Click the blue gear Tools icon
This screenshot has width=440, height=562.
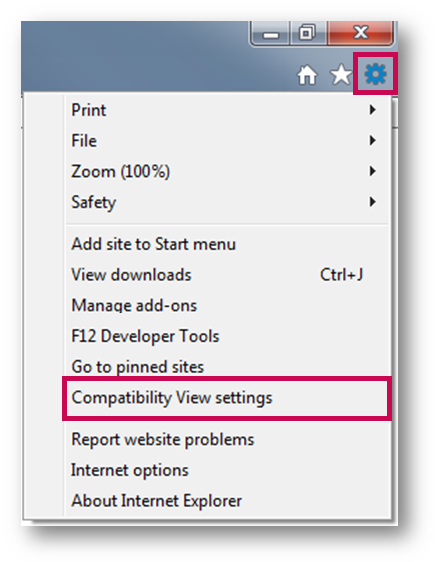pos(375,74)
